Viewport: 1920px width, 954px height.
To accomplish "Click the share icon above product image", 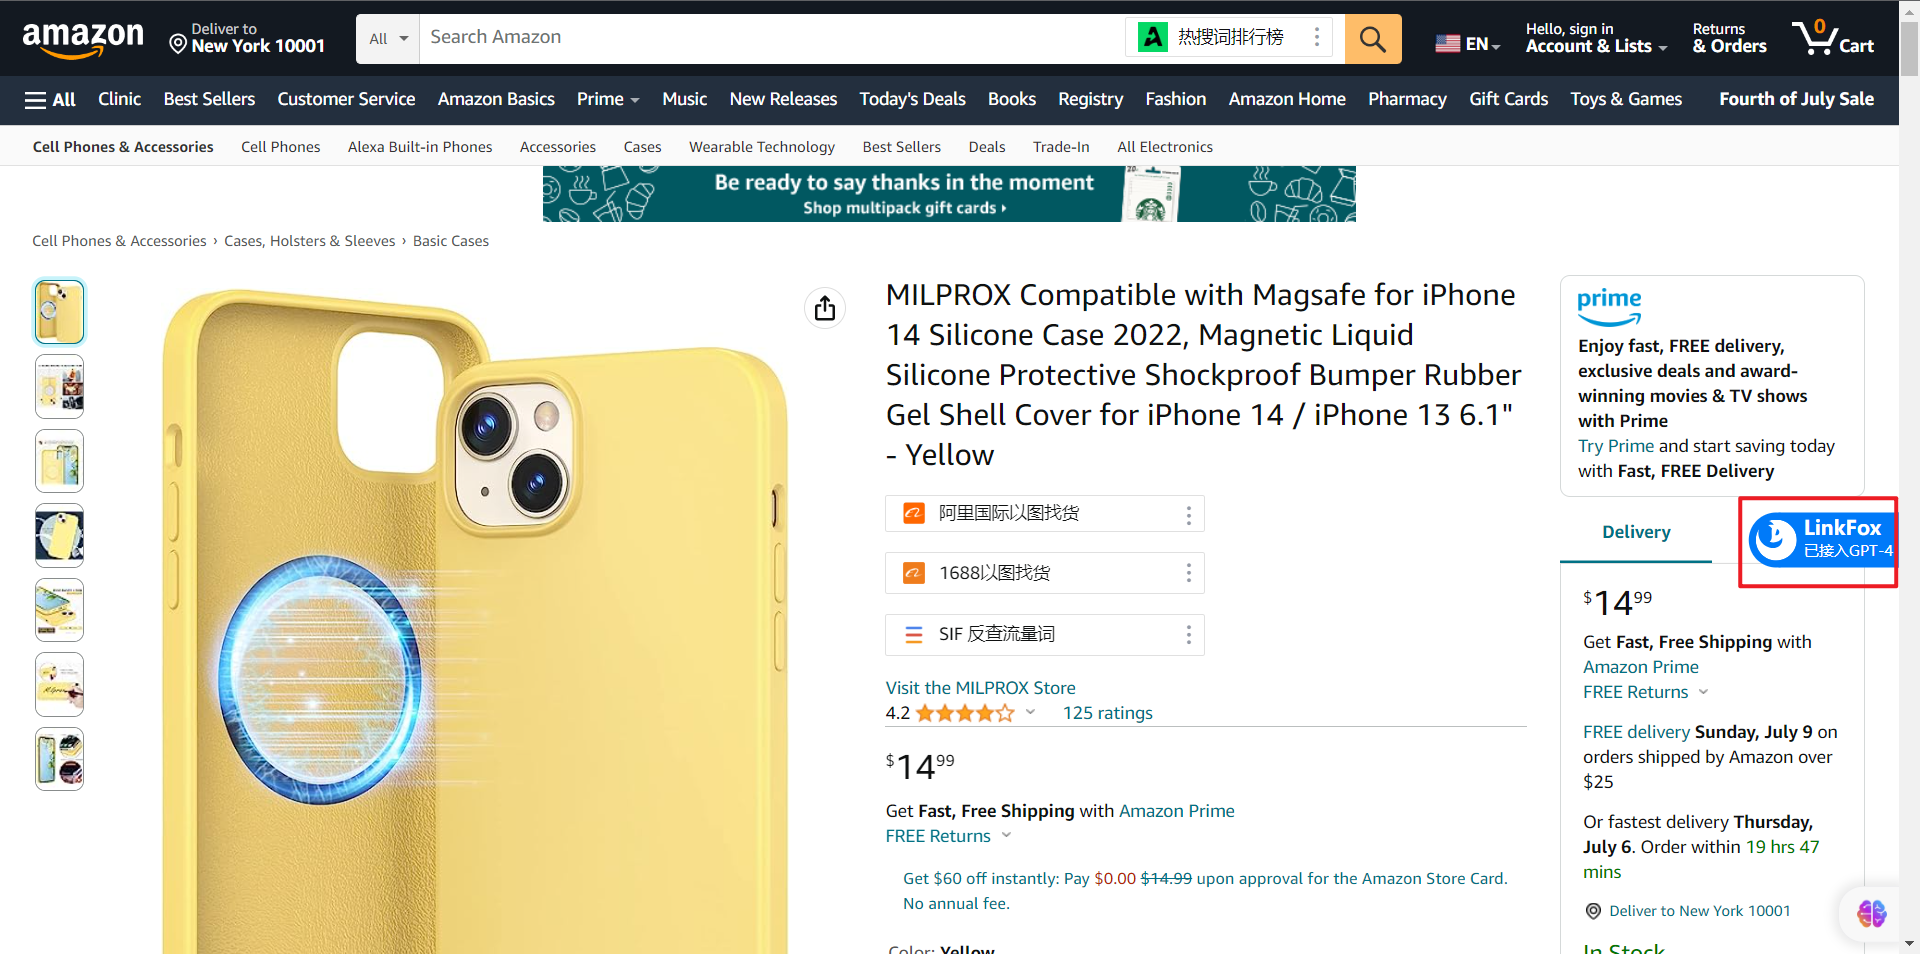I will pyautogui.click(x=825, y=308).
